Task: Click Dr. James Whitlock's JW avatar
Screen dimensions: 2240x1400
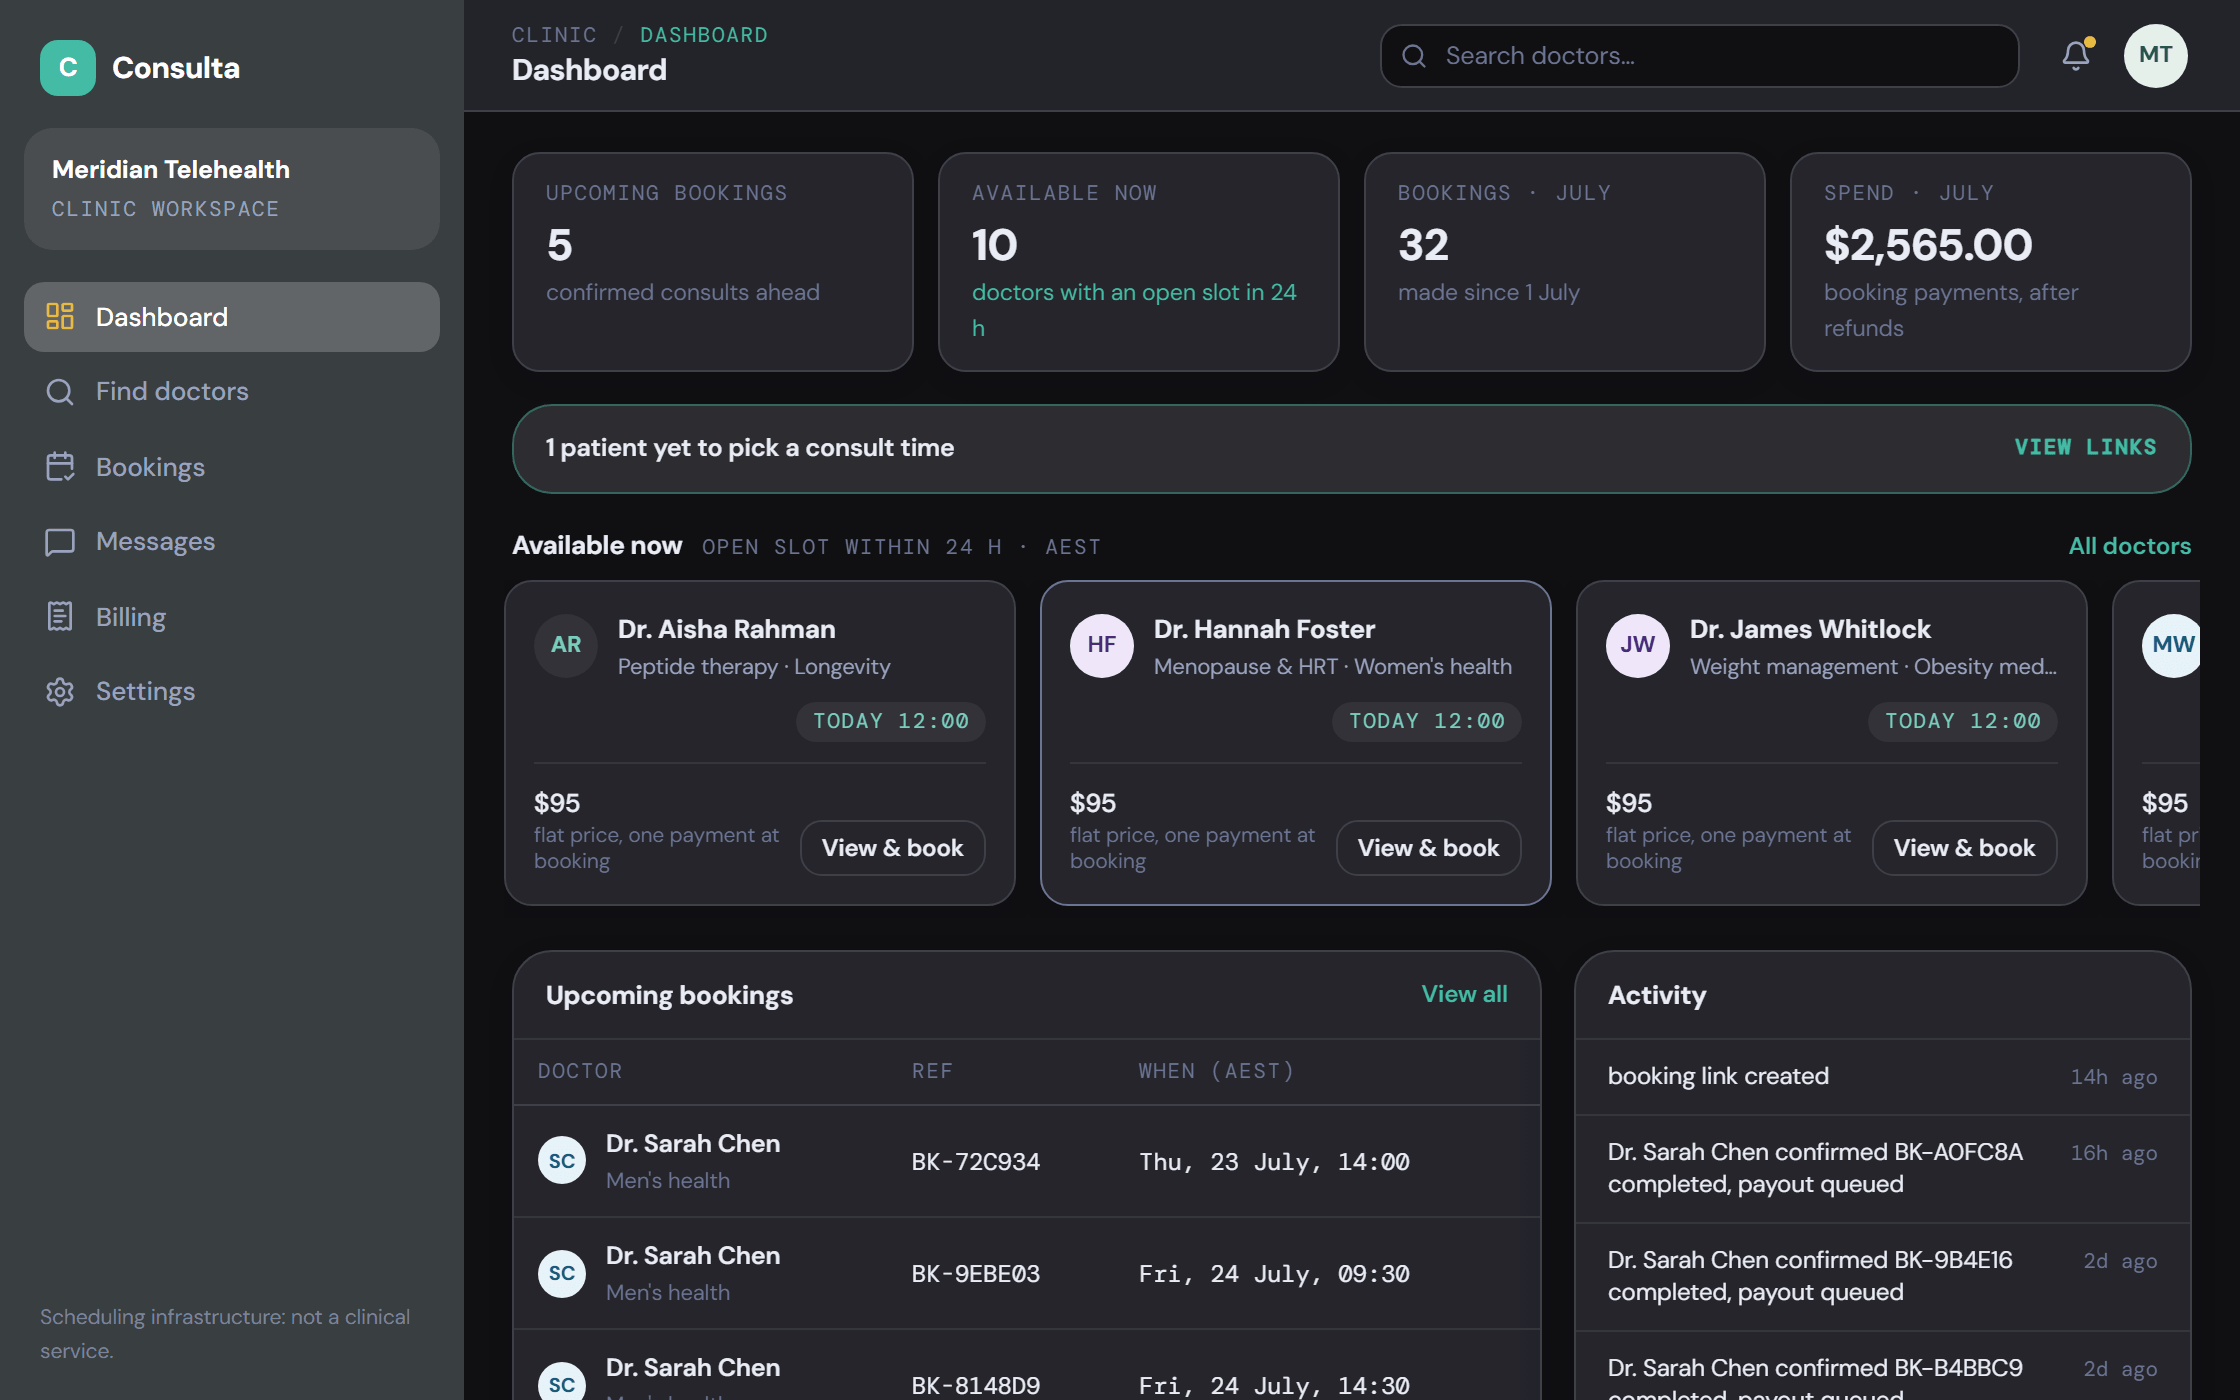Action: (x=1638, y=645)
